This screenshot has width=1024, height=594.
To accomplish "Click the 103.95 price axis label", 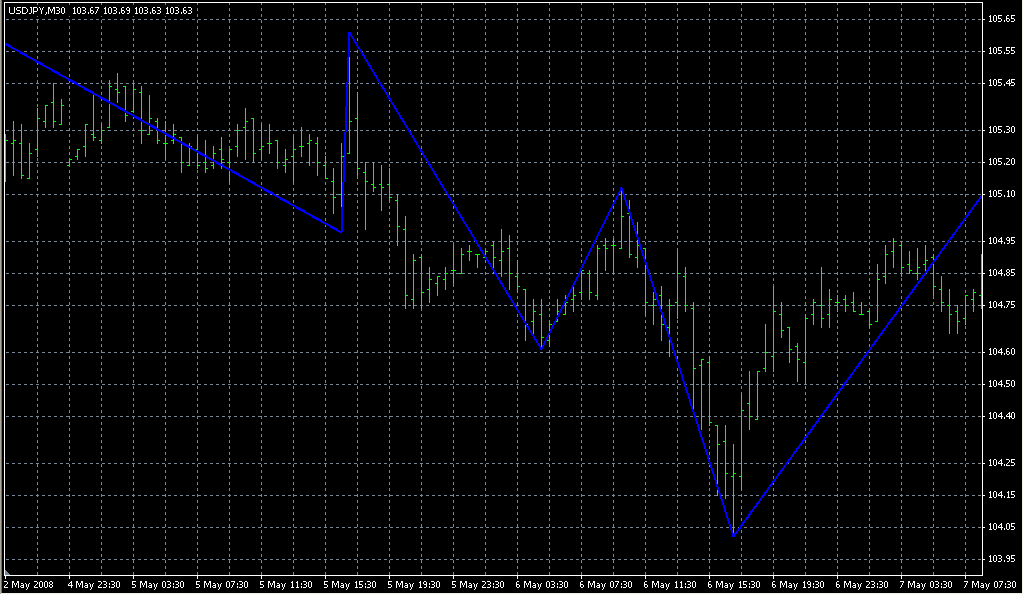I will 1001,559.
